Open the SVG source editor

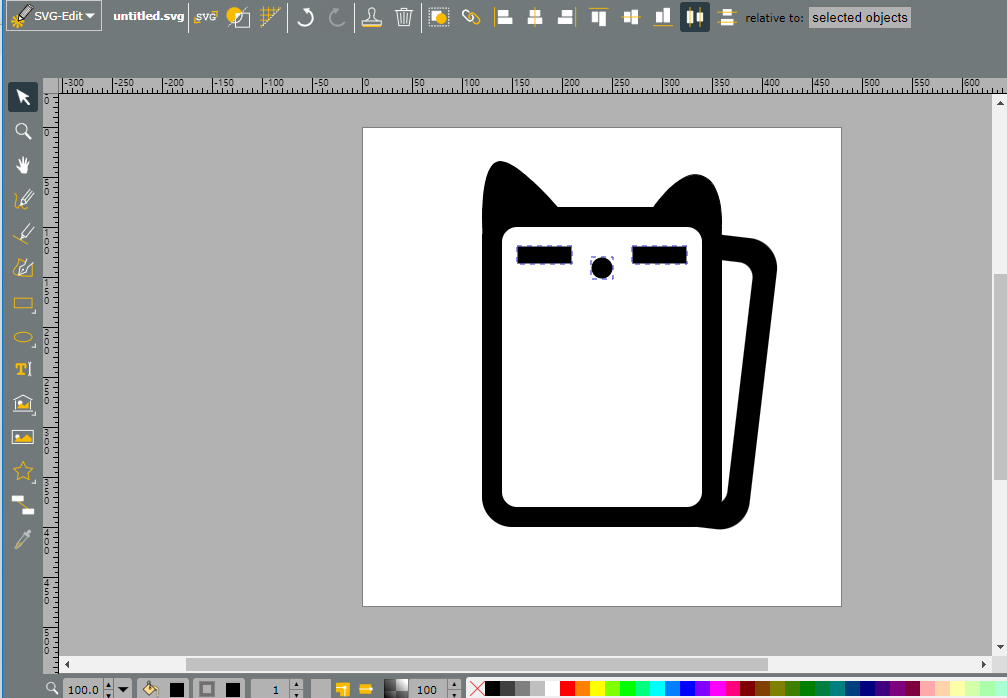click(x=206, y=17)
